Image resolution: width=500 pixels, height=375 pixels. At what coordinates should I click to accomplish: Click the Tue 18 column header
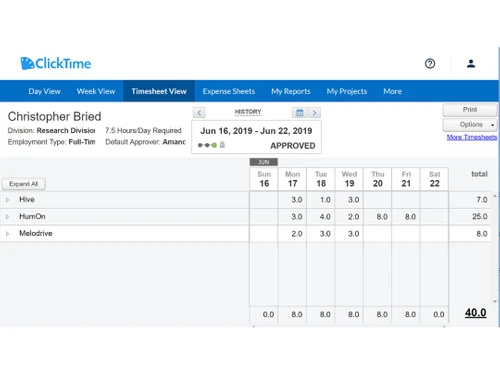click(x=321, y=179)
